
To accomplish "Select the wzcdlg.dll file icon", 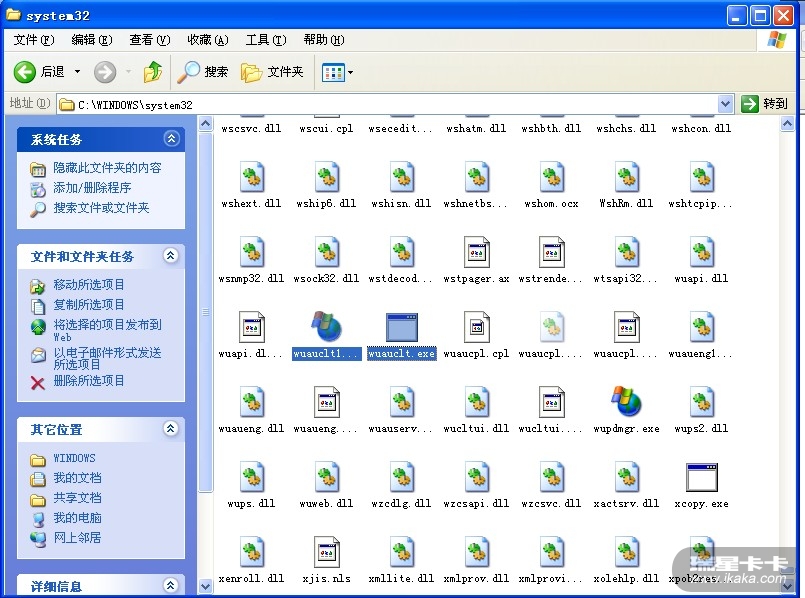I will tap(401, 477).
